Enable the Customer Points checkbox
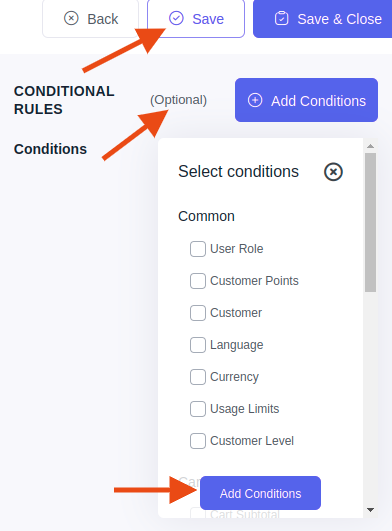The width and height of the screenshot is (392, 531). click(x=198, y=281)
